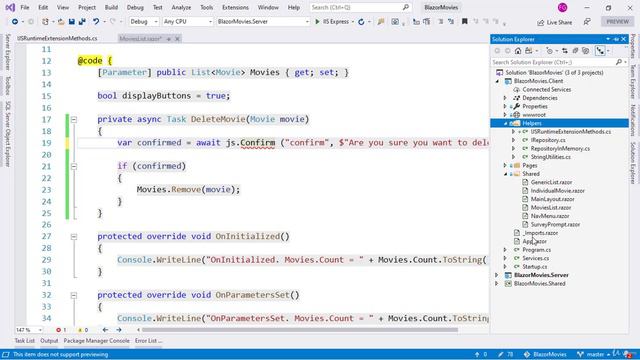
Task: Click the user account avatar icon
Action: [562, 7]
